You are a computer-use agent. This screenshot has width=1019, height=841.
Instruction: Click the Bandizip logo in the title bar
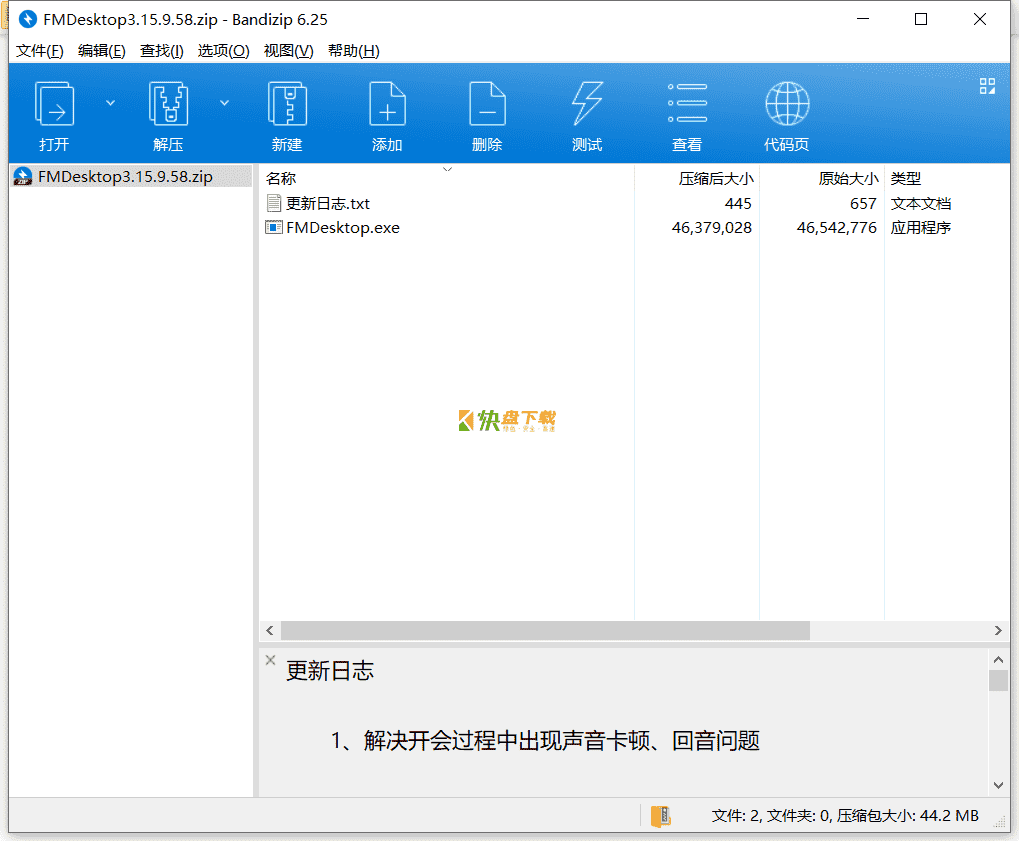pos(28,19)
